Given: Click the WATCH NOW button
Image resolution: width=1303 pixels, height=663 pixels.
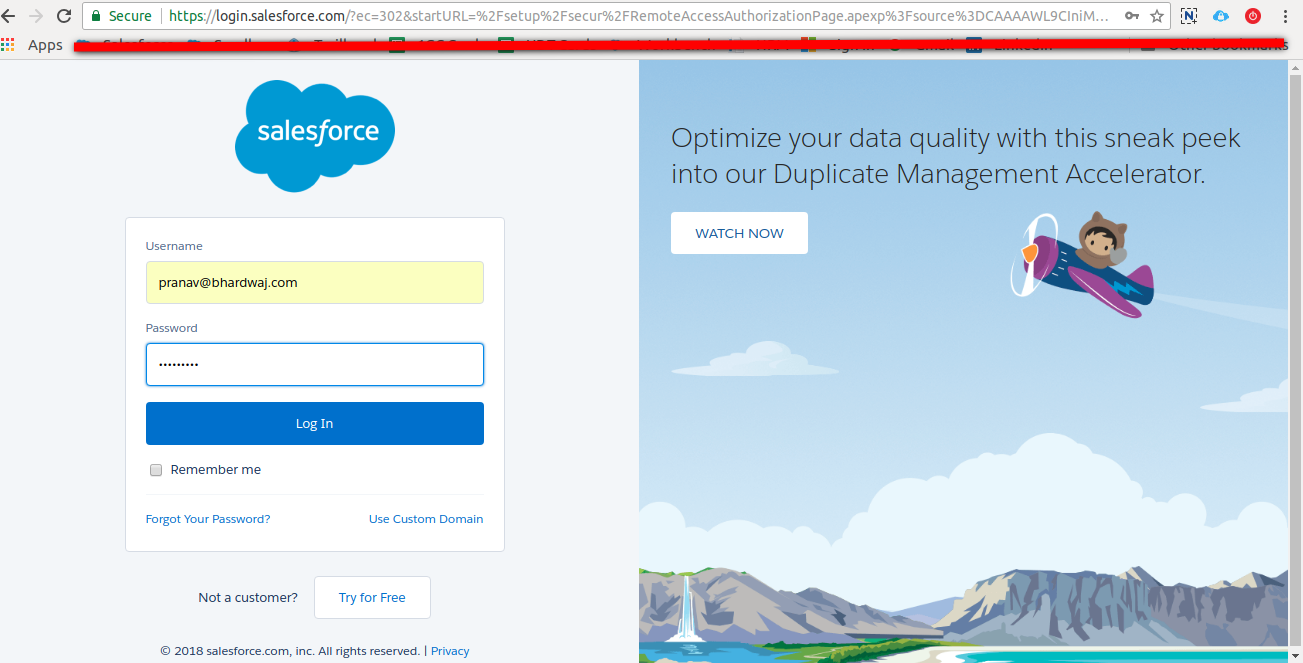Looking at the screenshot, I should point(739,233).
